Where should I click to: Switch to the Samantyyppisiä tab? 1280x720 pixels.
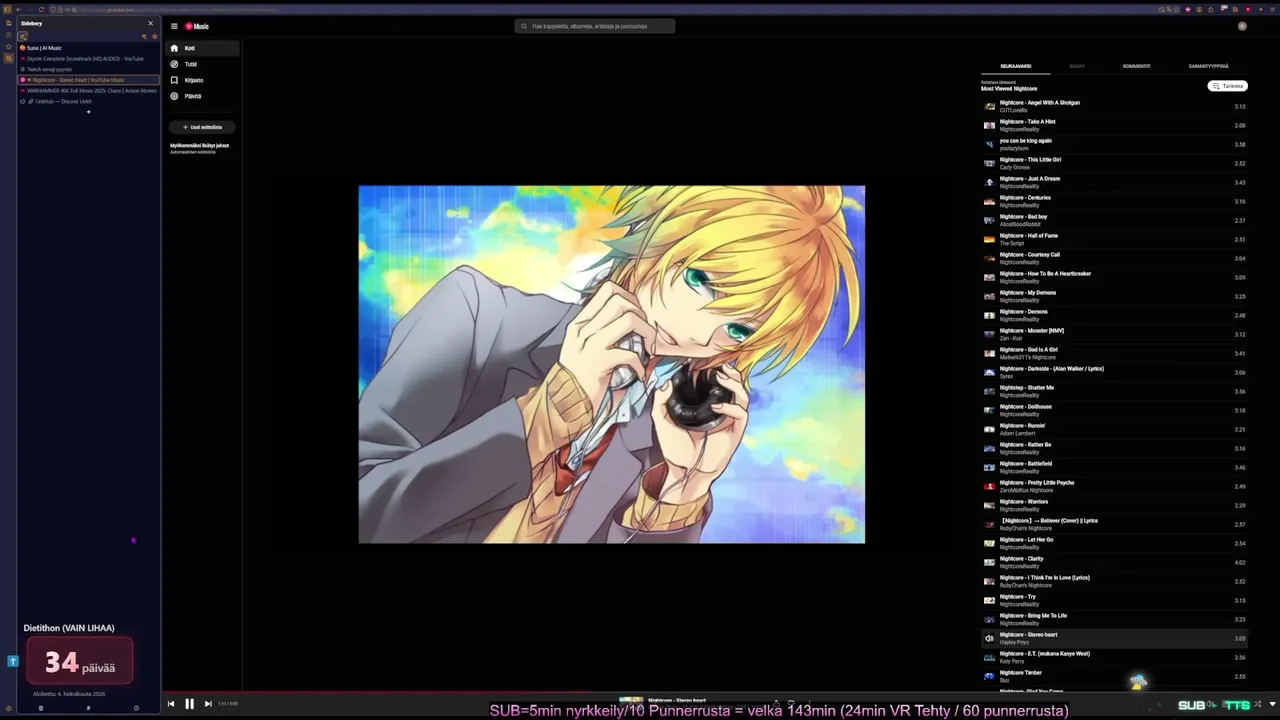click(x=1208, y=66)
